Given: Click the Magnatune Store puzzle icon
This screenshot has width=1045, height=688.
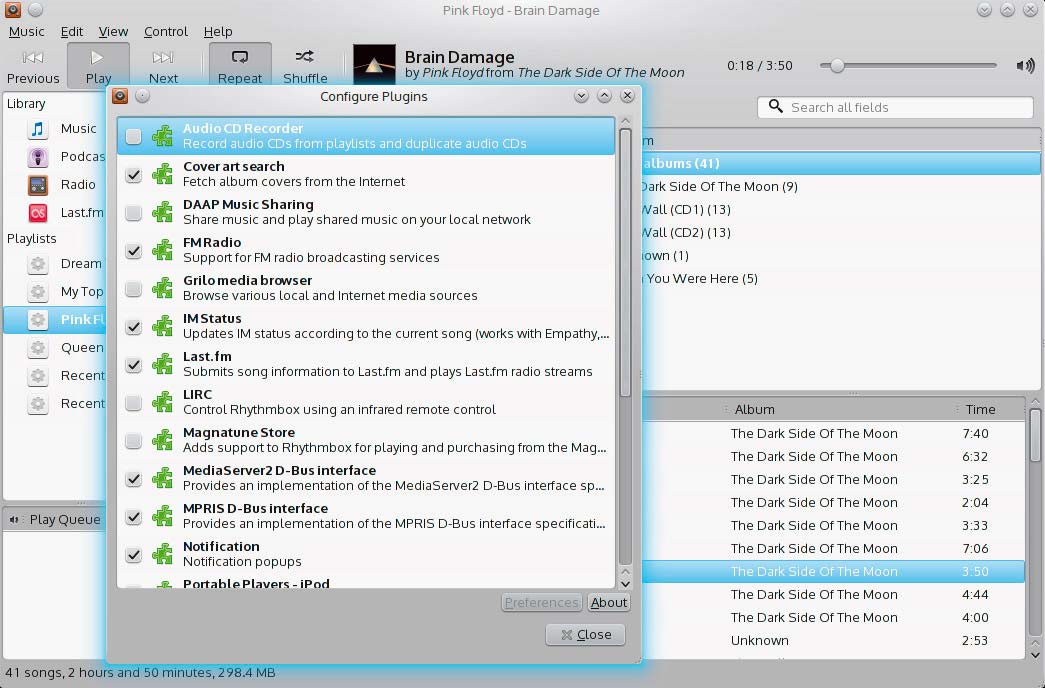Looking at the screenshot, I should (x=162, y=440).
